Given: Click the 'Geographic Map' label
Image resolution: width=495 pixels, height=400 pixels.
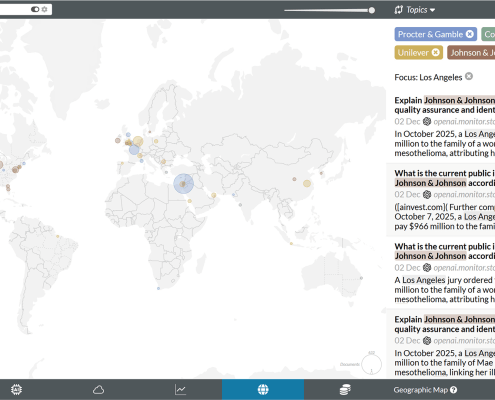Looking at the screenshot, I should pyautogui.click(x=421, y=390).
